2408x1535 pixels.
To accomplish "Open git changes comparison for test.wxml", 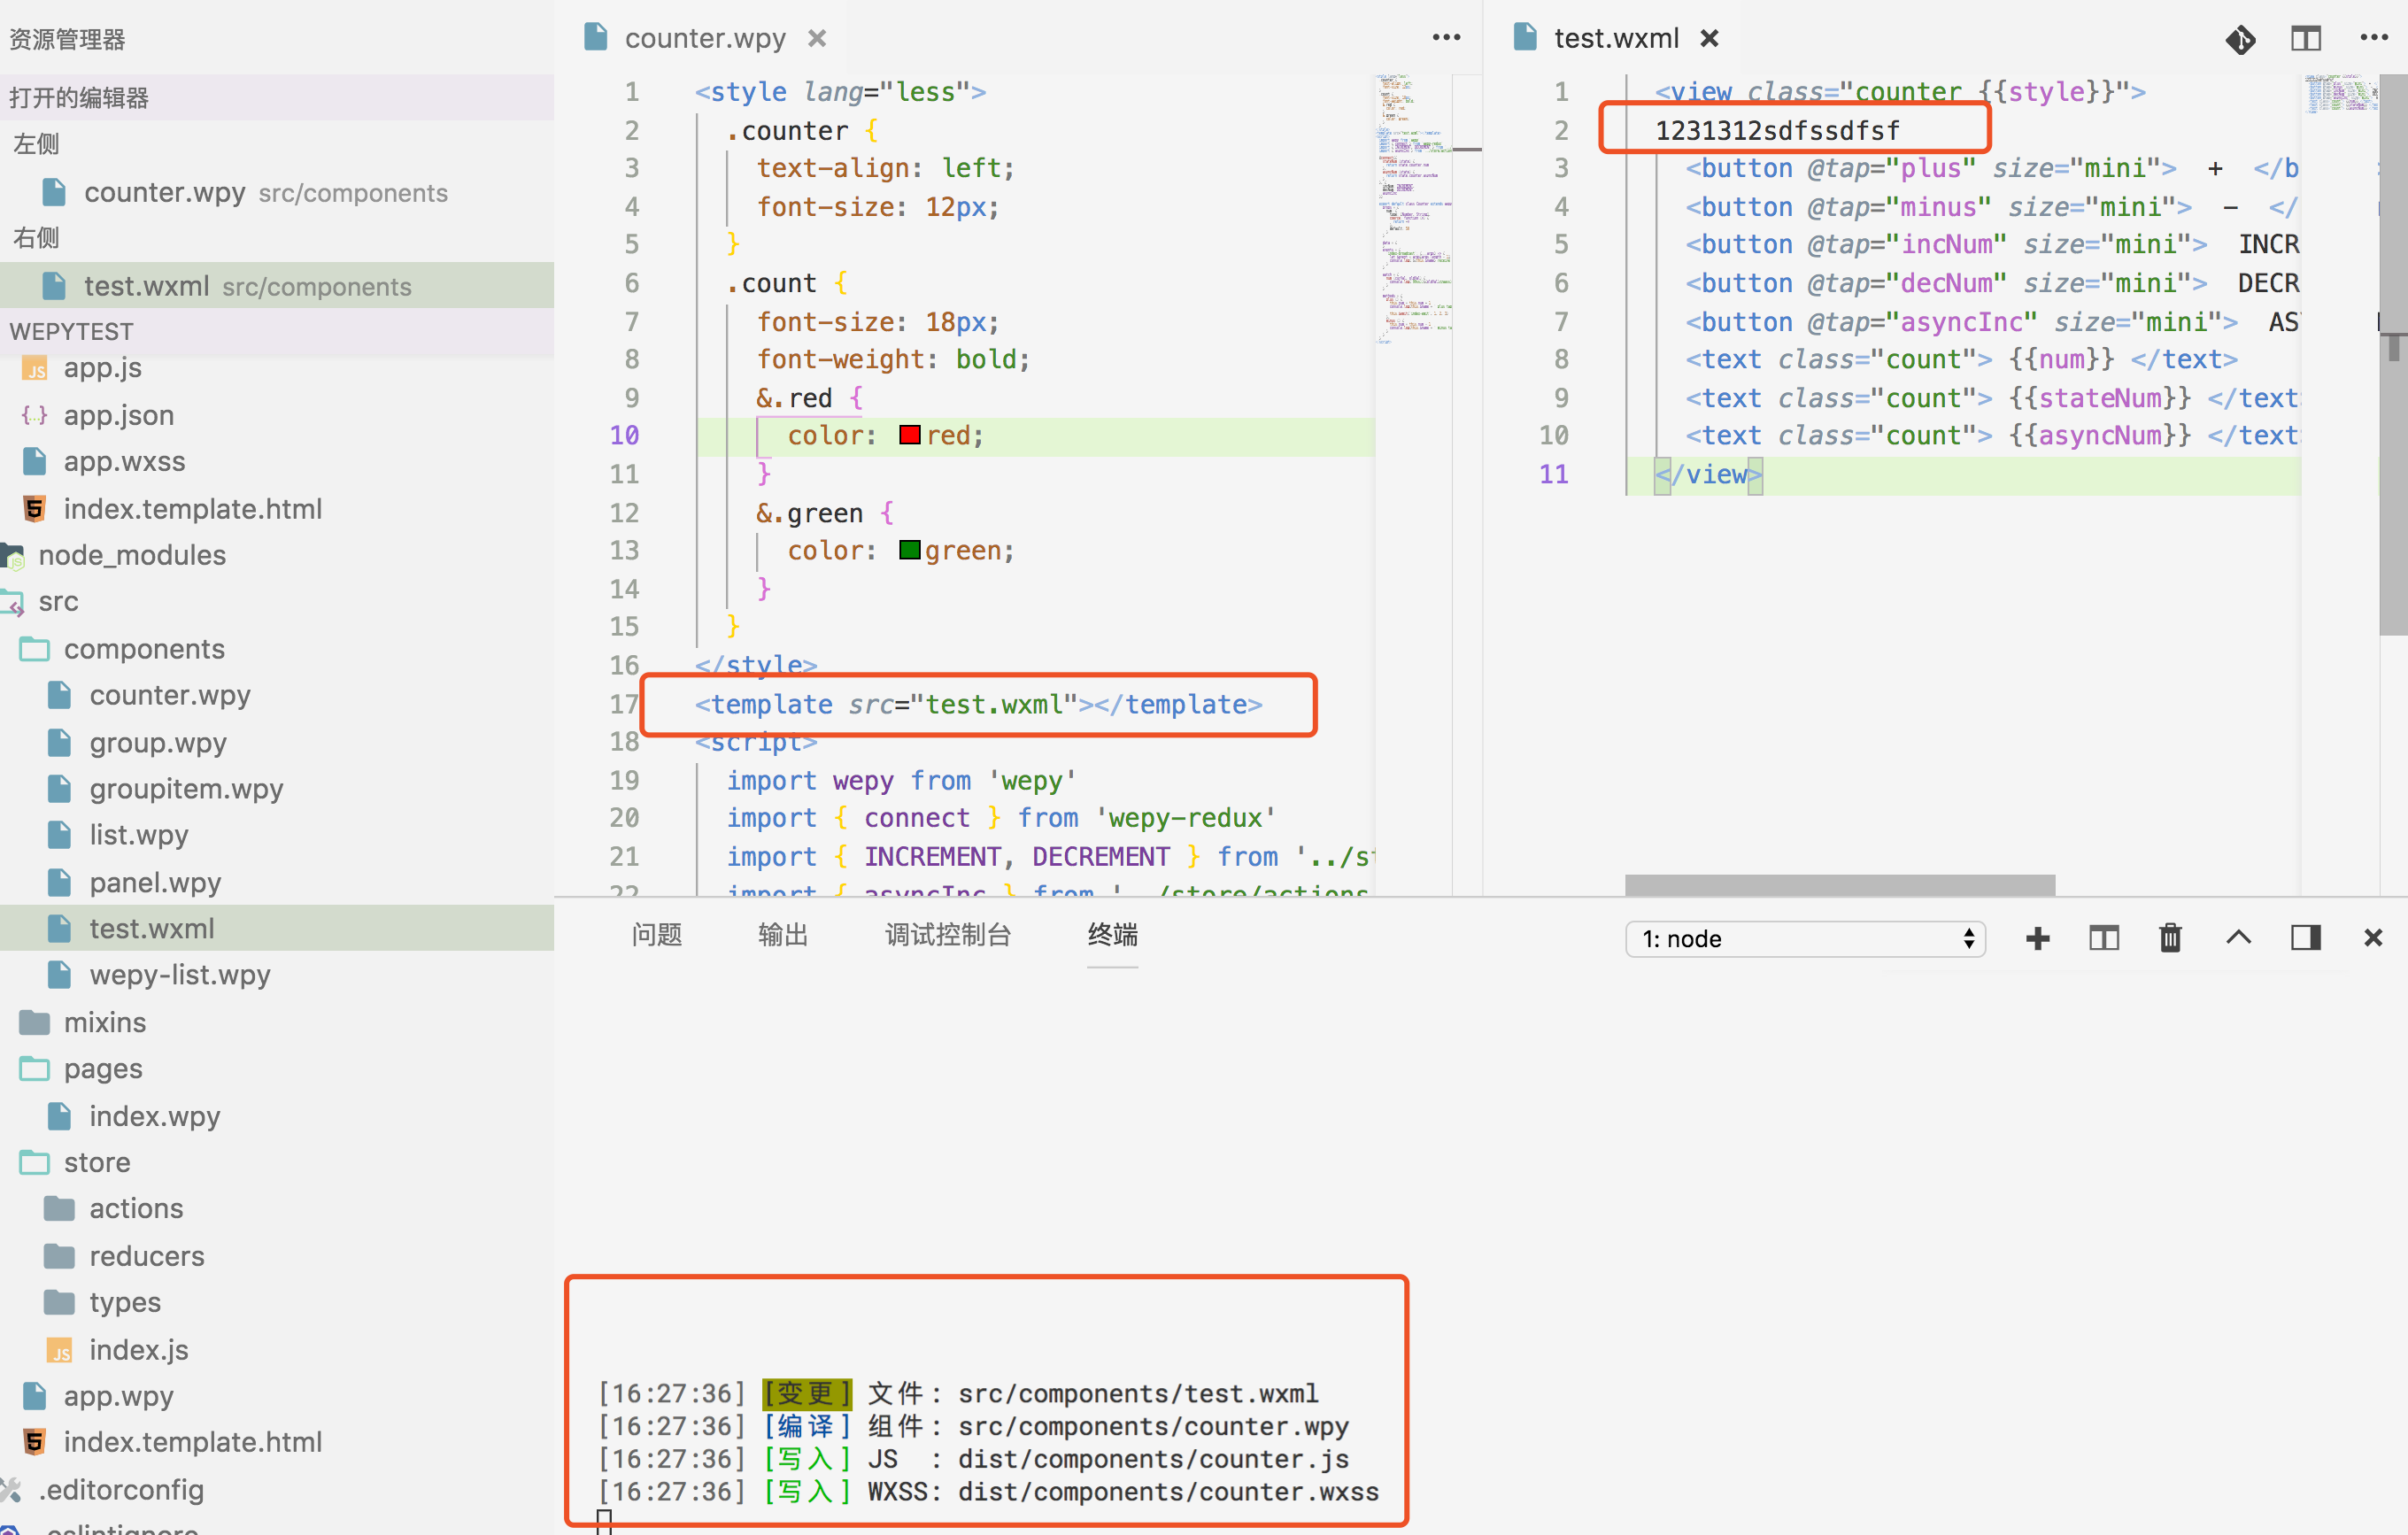I will (x=2241, y=40).
